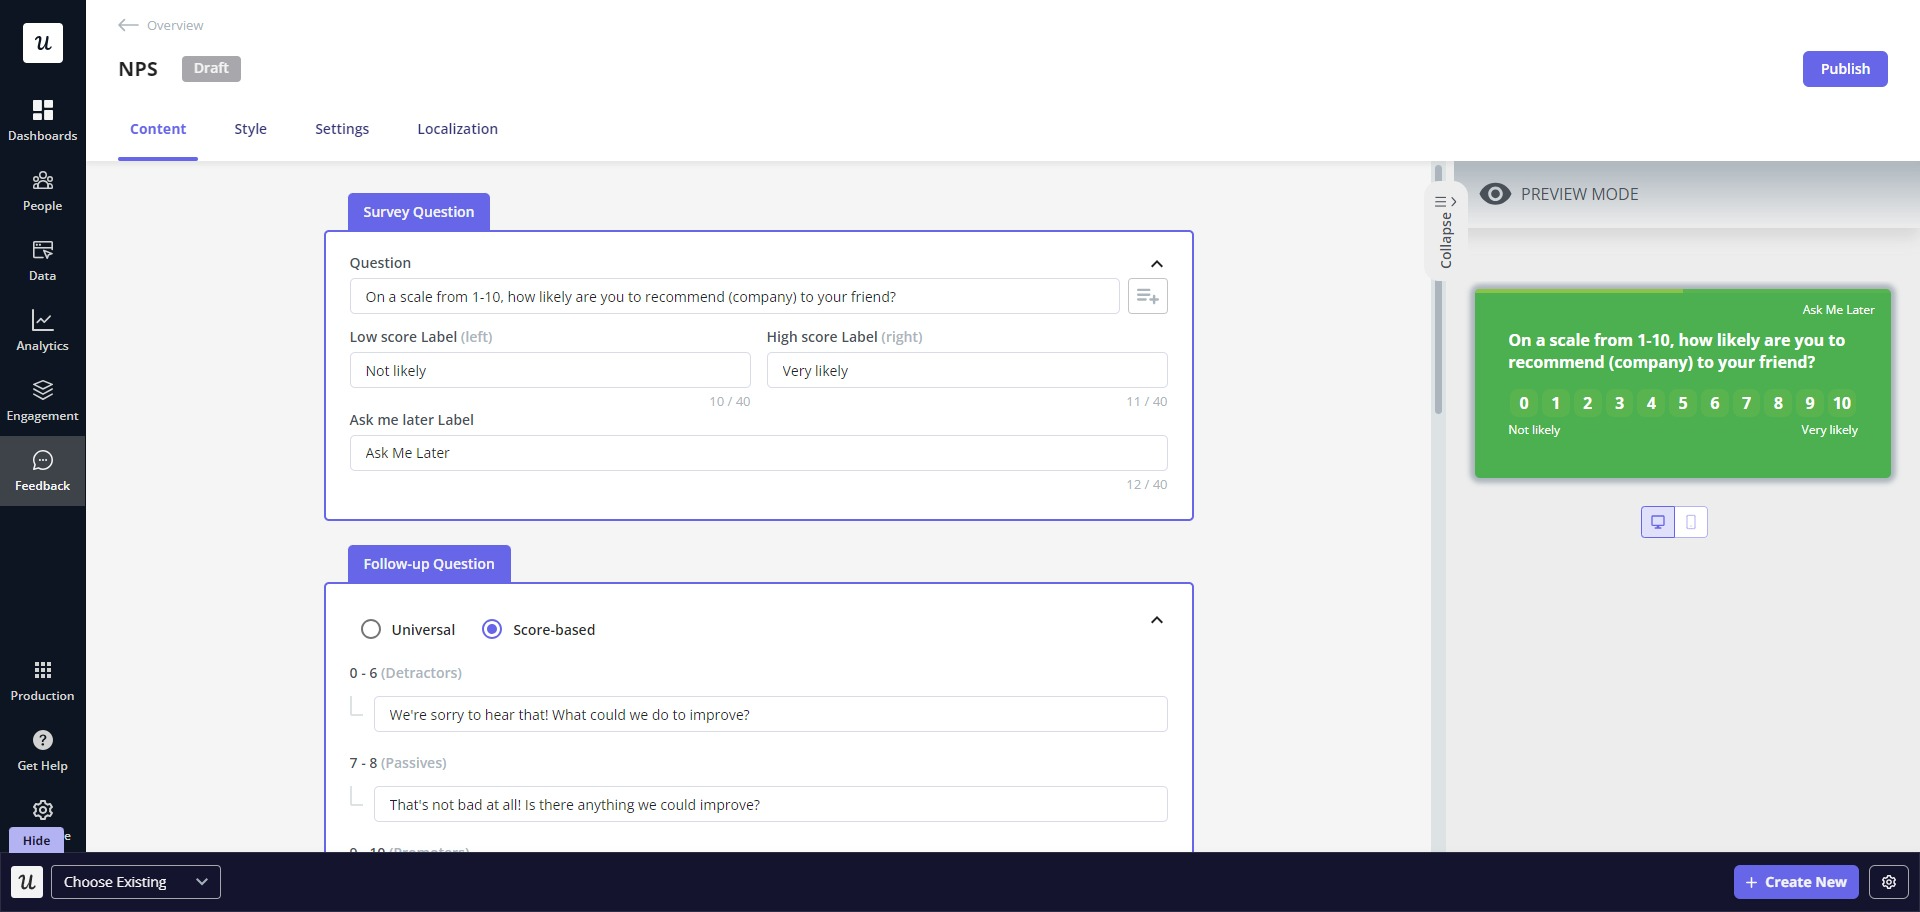Click the add attribute icon beside question
Viewport: 1920px width, 912px height.
click(1147, 297)
